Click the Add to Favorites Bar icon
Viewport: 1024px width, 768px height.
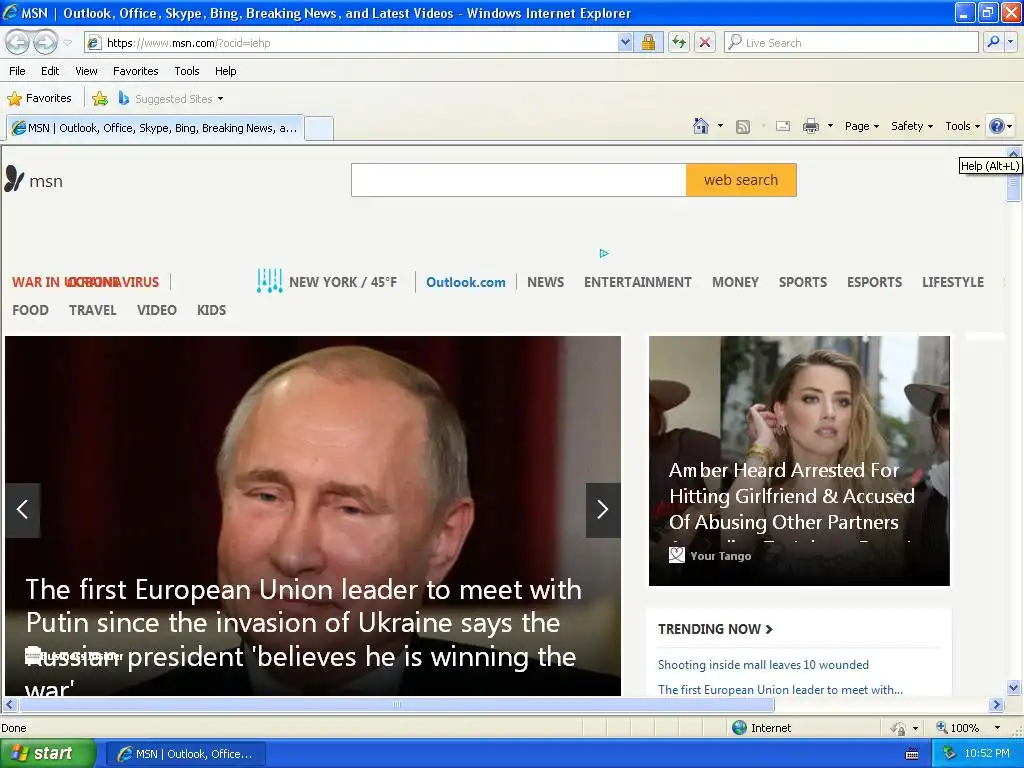(100, 99)
